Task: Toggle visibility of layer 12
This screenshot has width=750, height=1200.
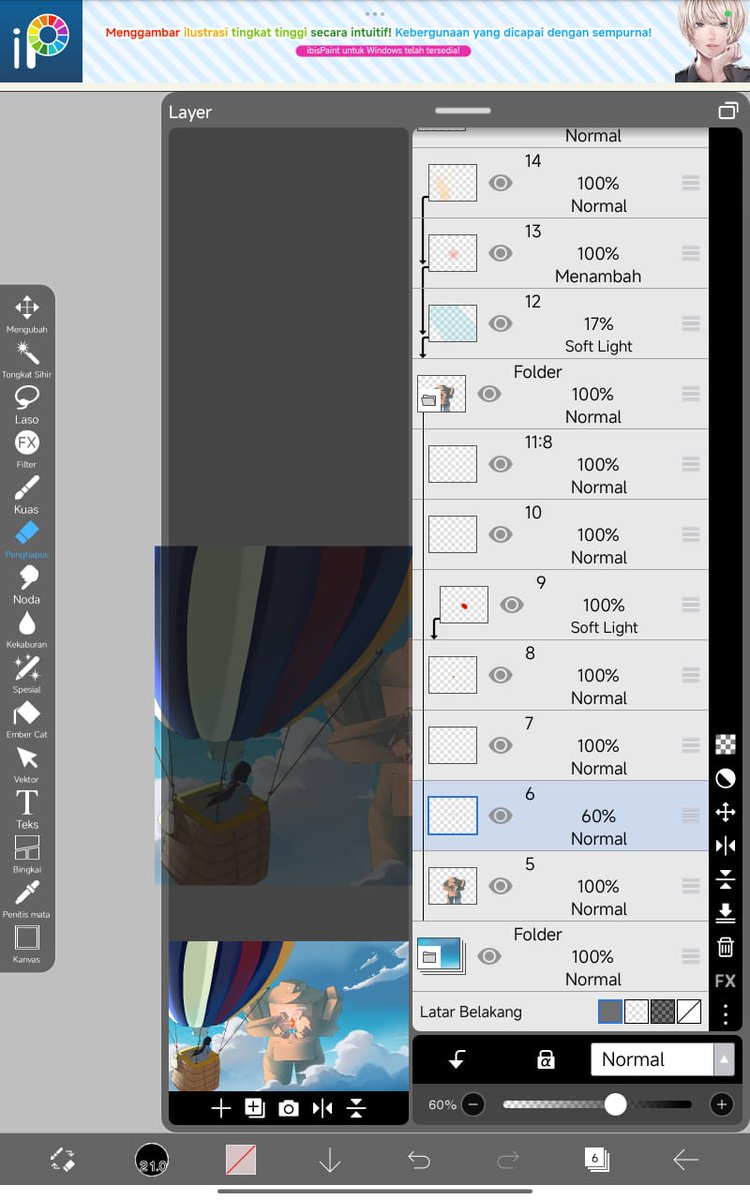Action: point(500,324)
